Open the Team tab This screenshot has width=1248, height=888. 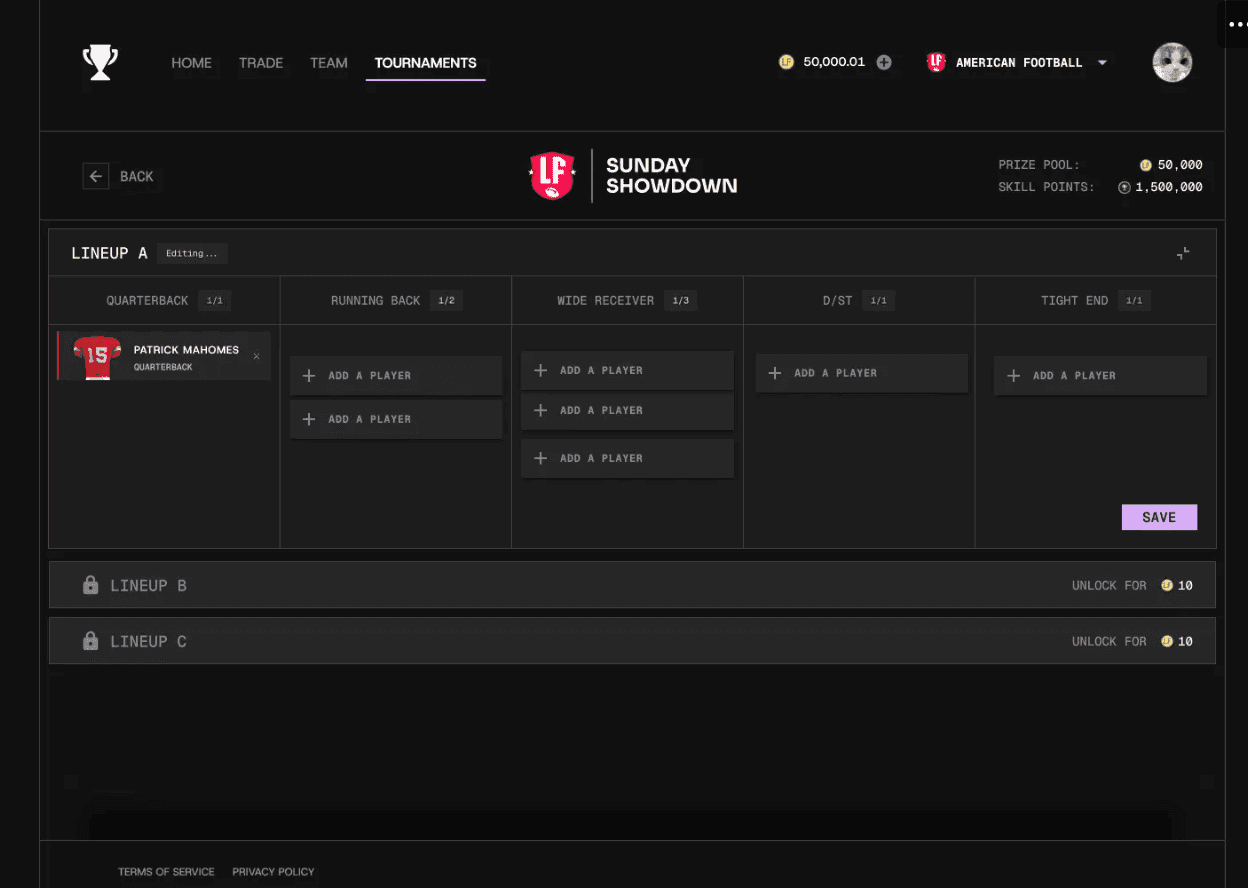pos(328,62)
